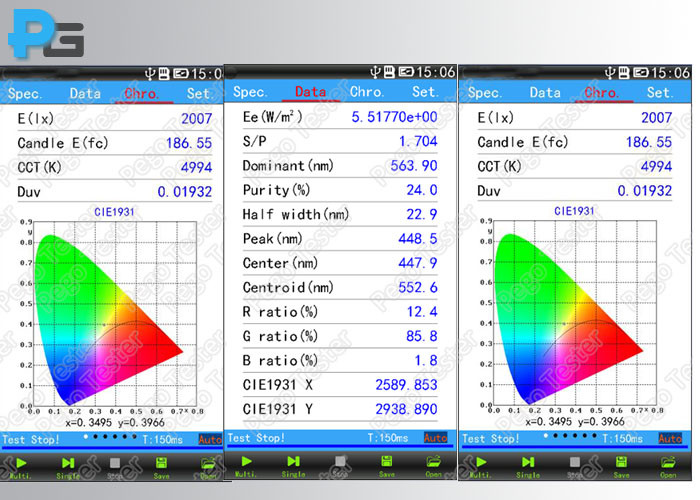
Task: Open file icon in right panel
Action: 668,467
